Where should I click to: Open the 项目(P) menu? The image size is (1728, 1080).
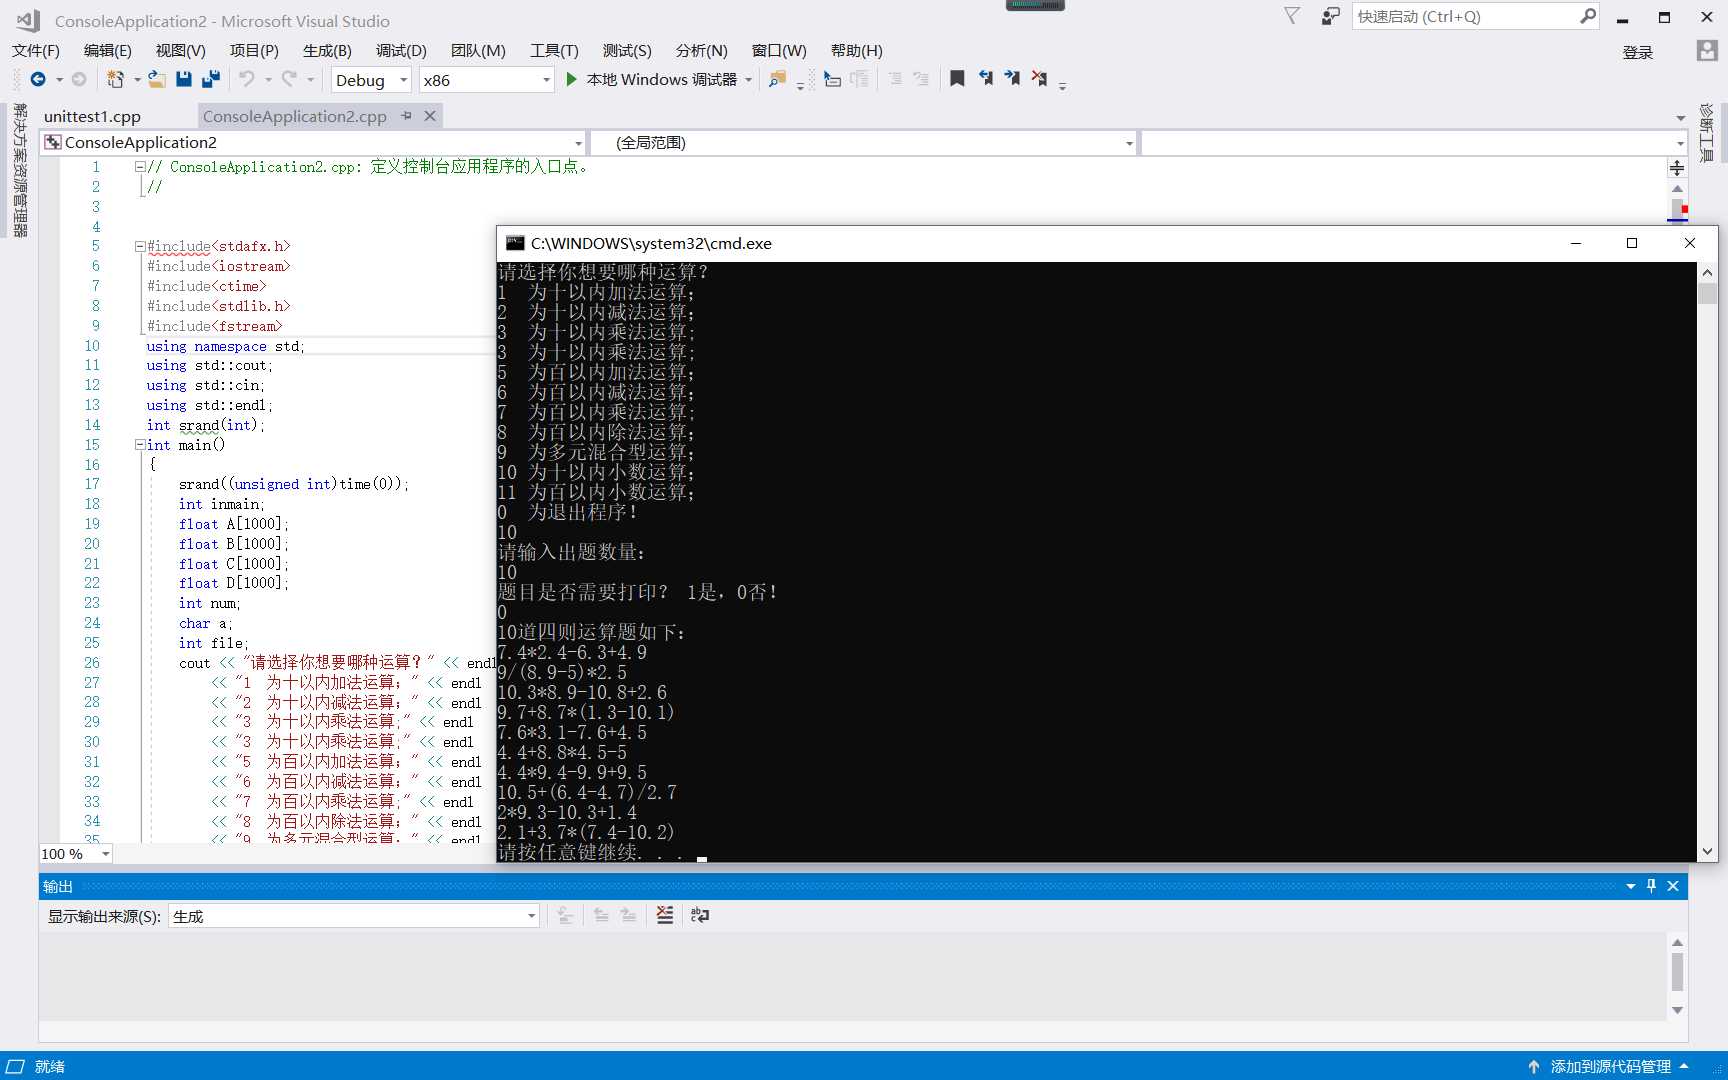pos(254,50)
